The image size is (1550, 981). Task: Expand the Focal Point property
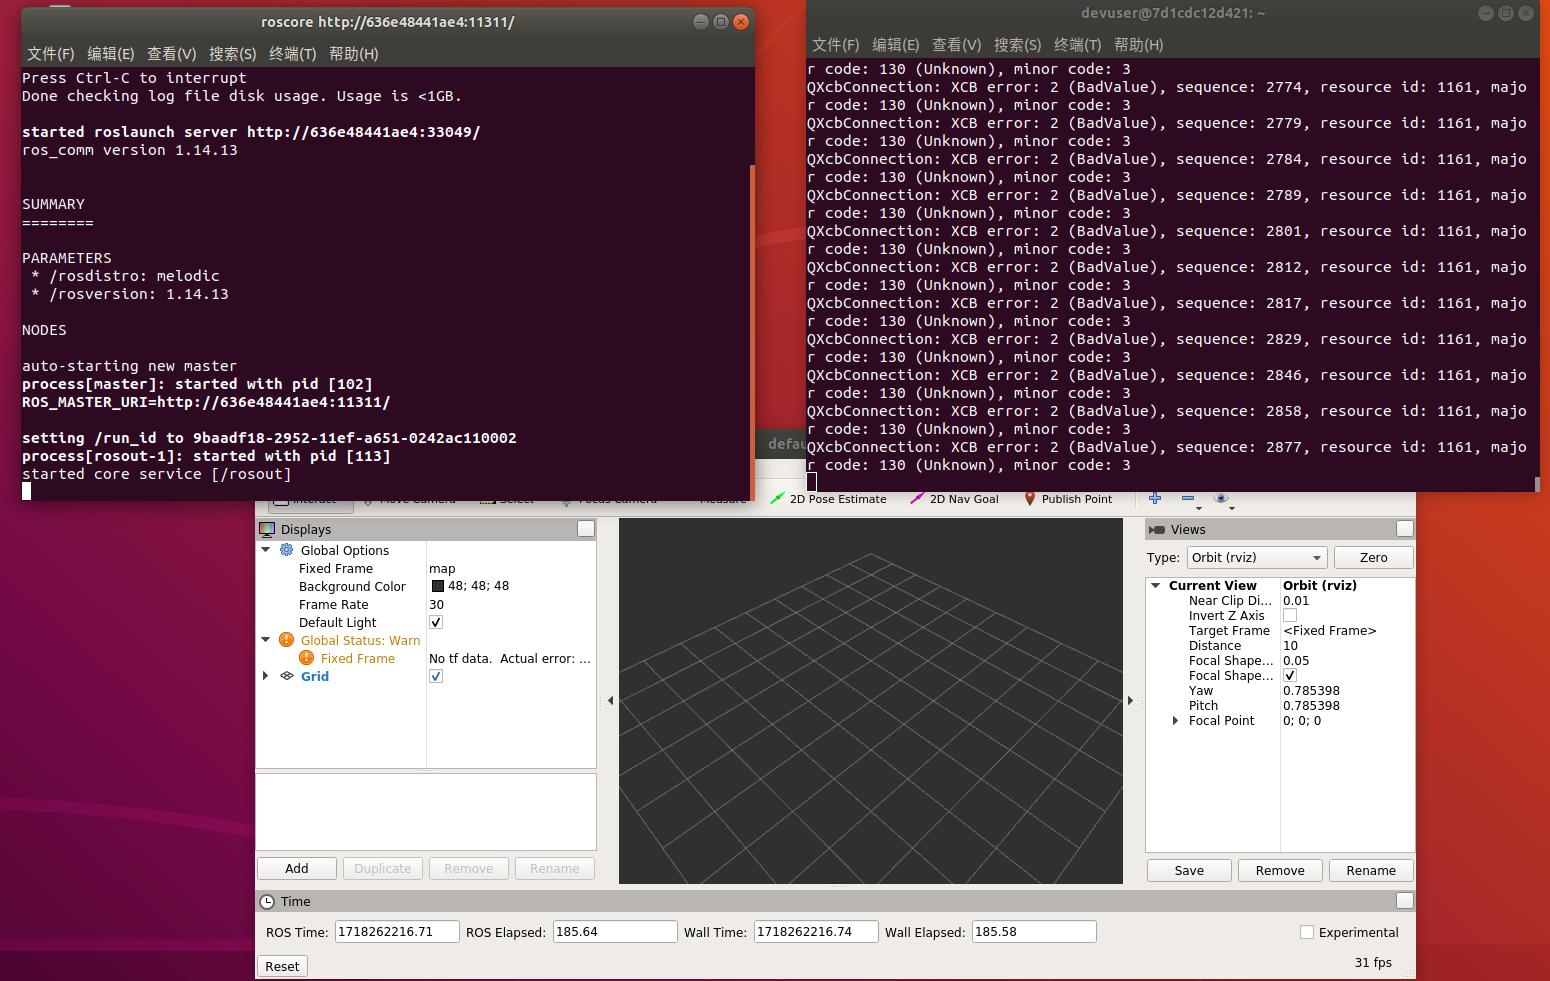(x=1175, y=720)
